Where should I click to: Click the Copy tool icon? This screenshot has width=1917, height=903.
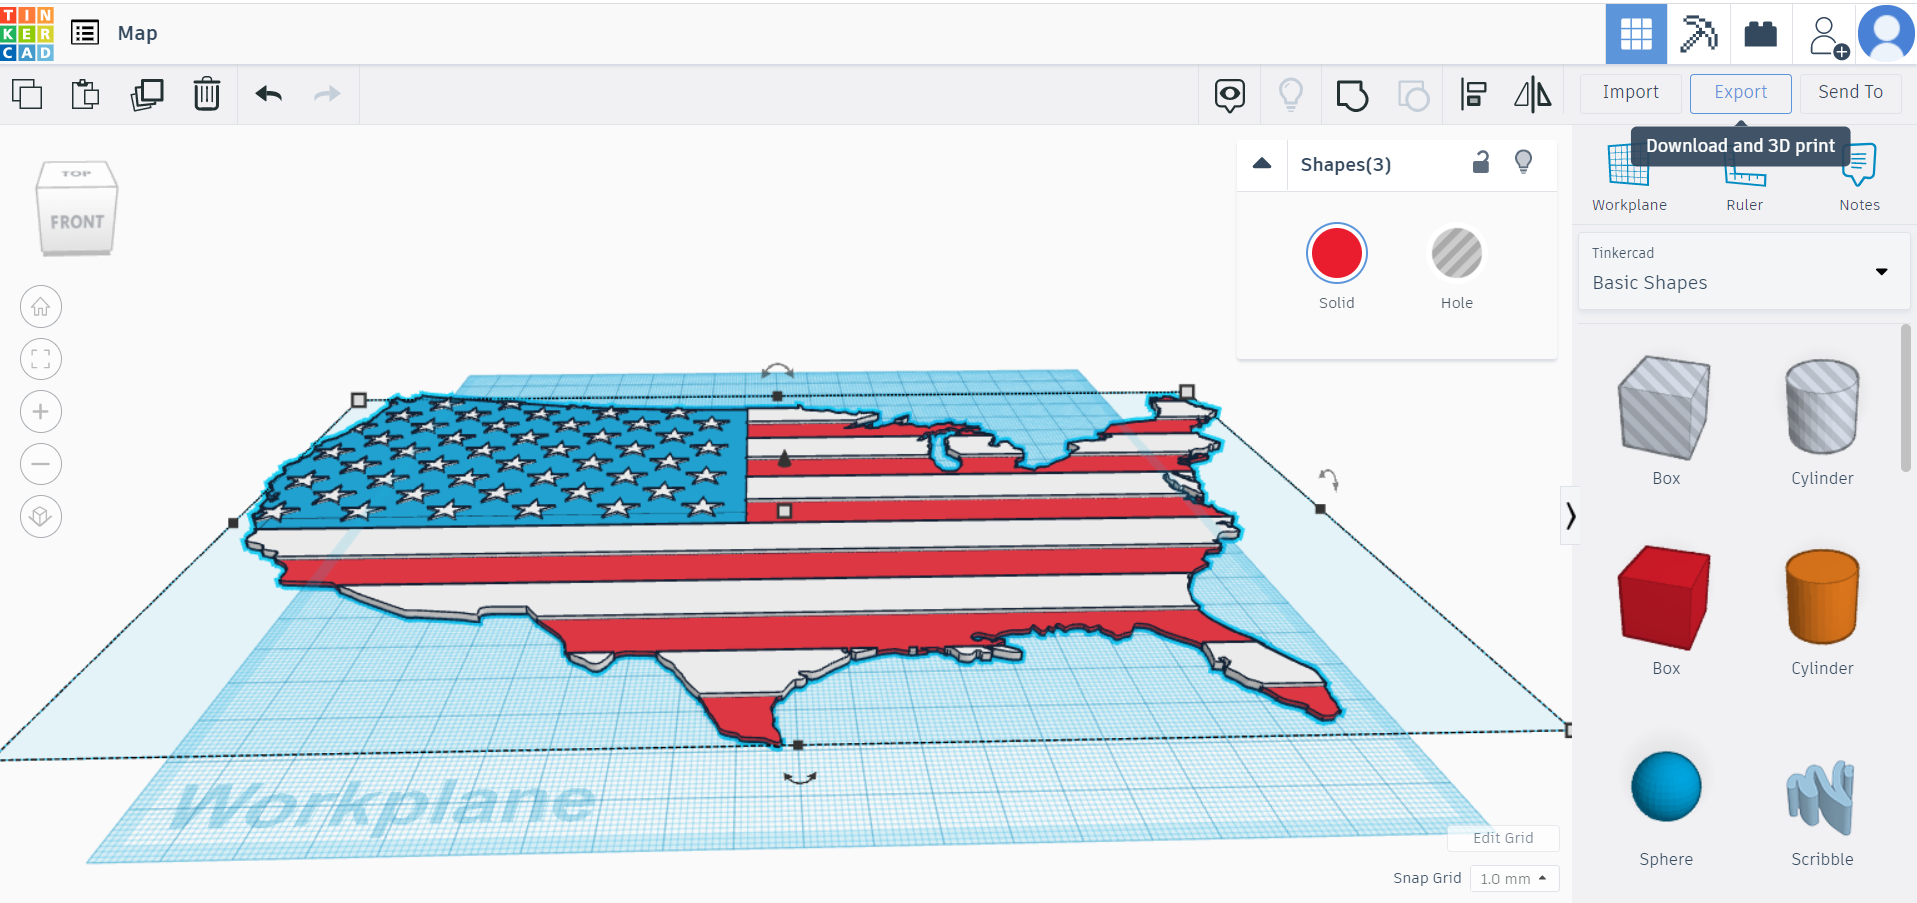point(27,94)
